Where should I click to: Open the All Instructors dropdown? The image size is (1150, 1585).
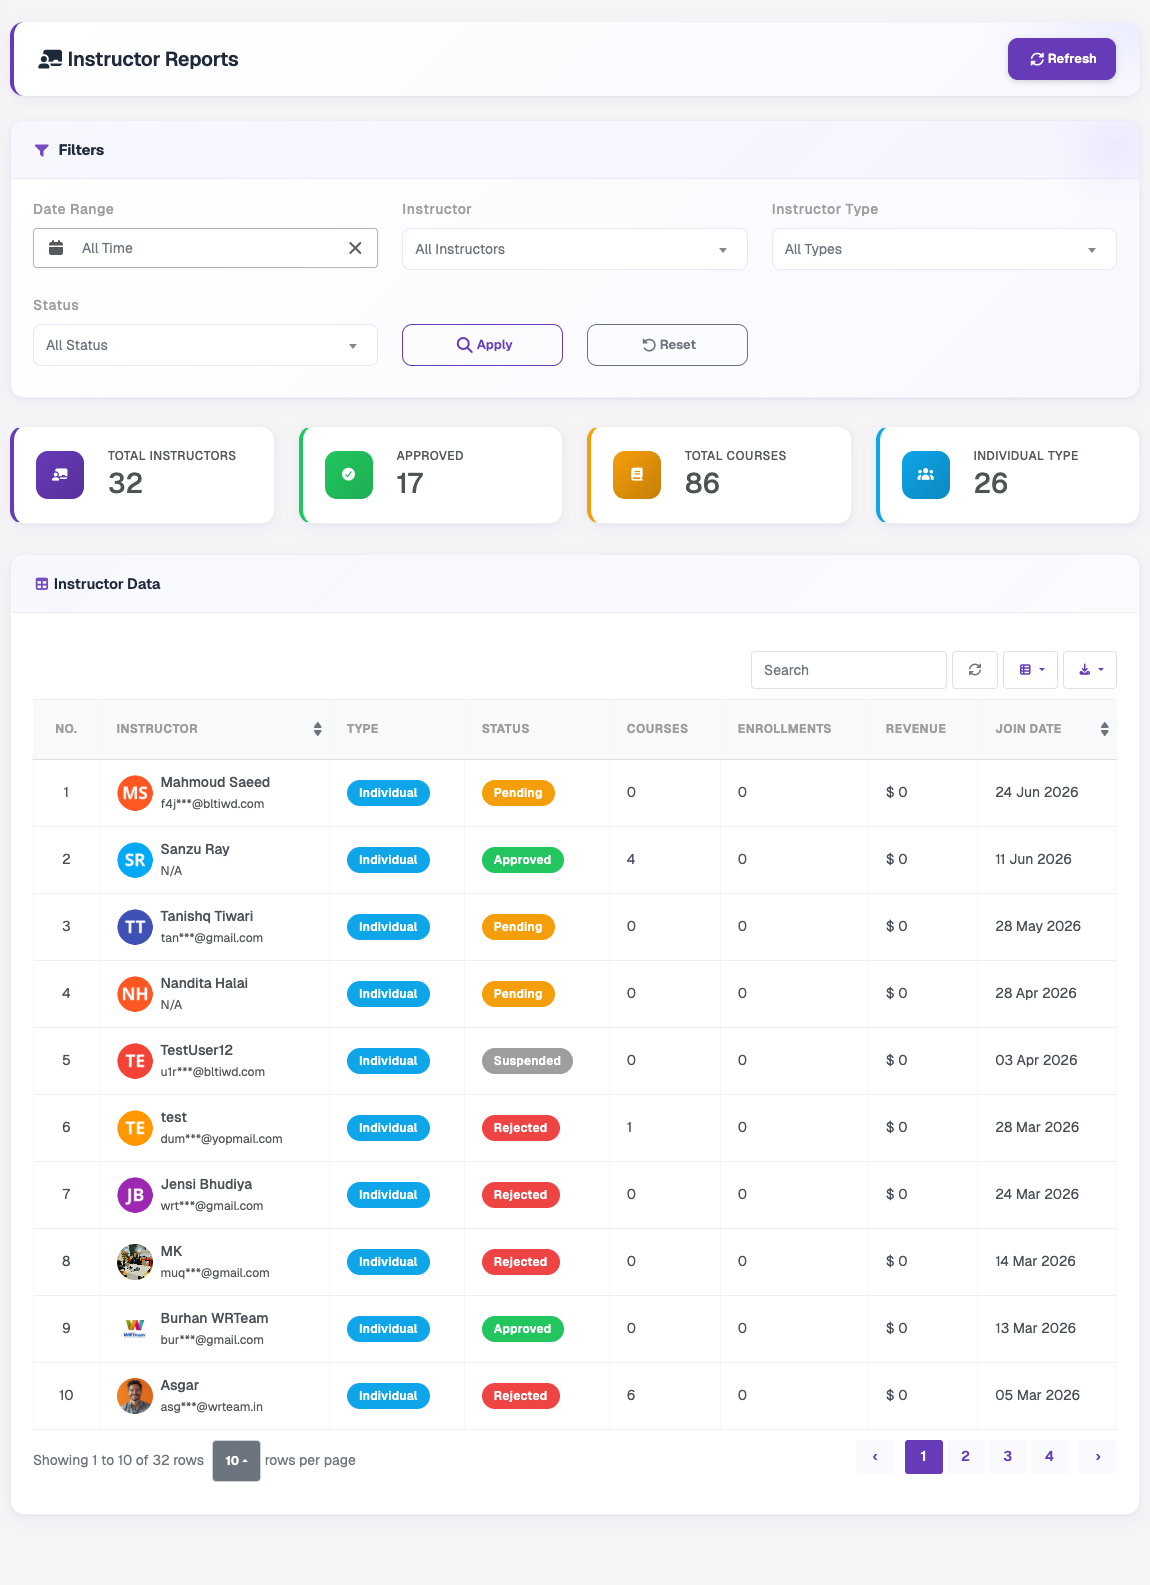tap(574, 249)
